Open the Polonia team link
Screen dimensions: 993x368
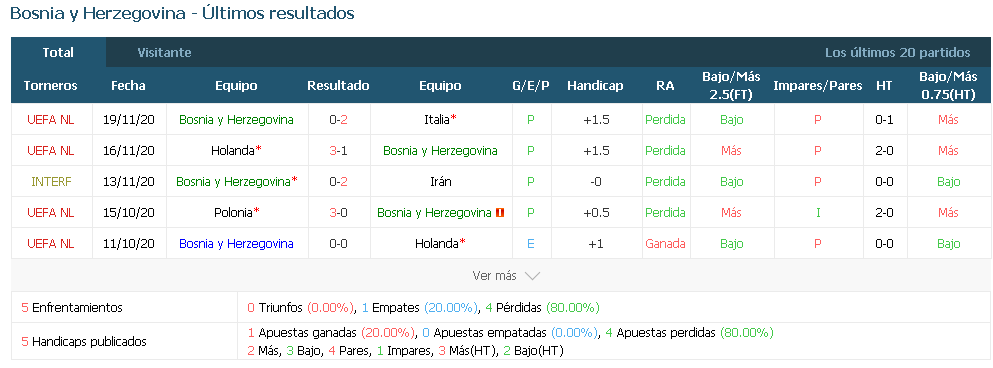[x=233, y=213]
